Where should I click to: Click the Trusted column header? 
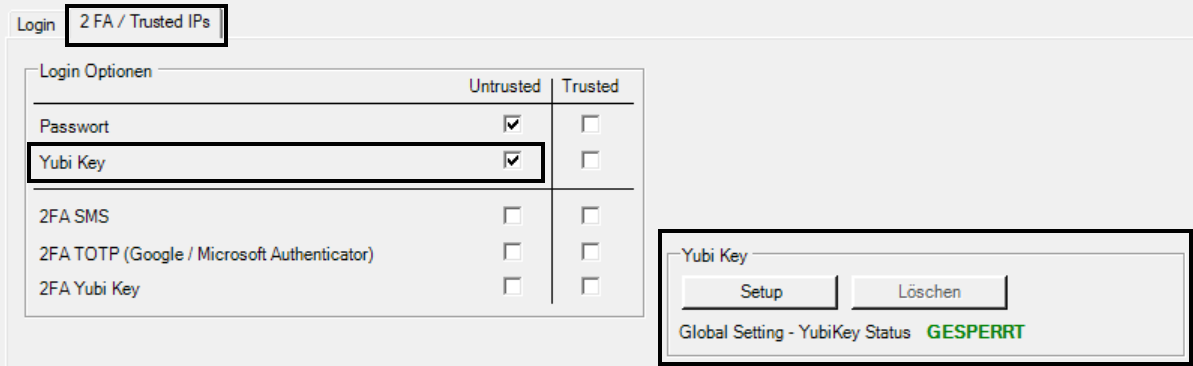[590, 86]
